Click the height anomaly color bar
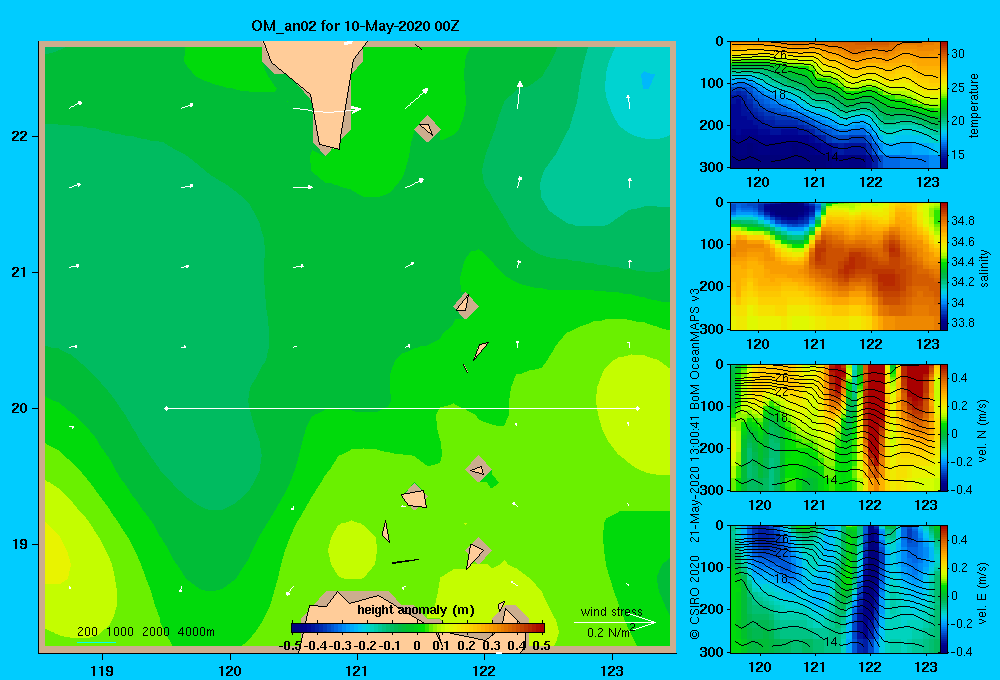This screenshot has height=680, width=1000. click(x=418, y=627)
